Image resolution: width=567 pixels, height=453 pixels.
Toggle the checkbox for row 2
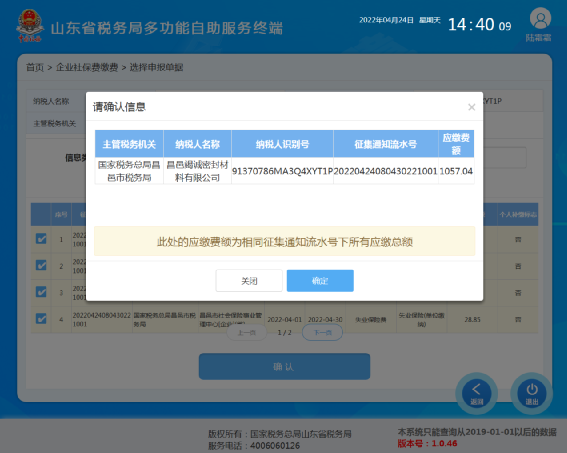tap(41, 265)
